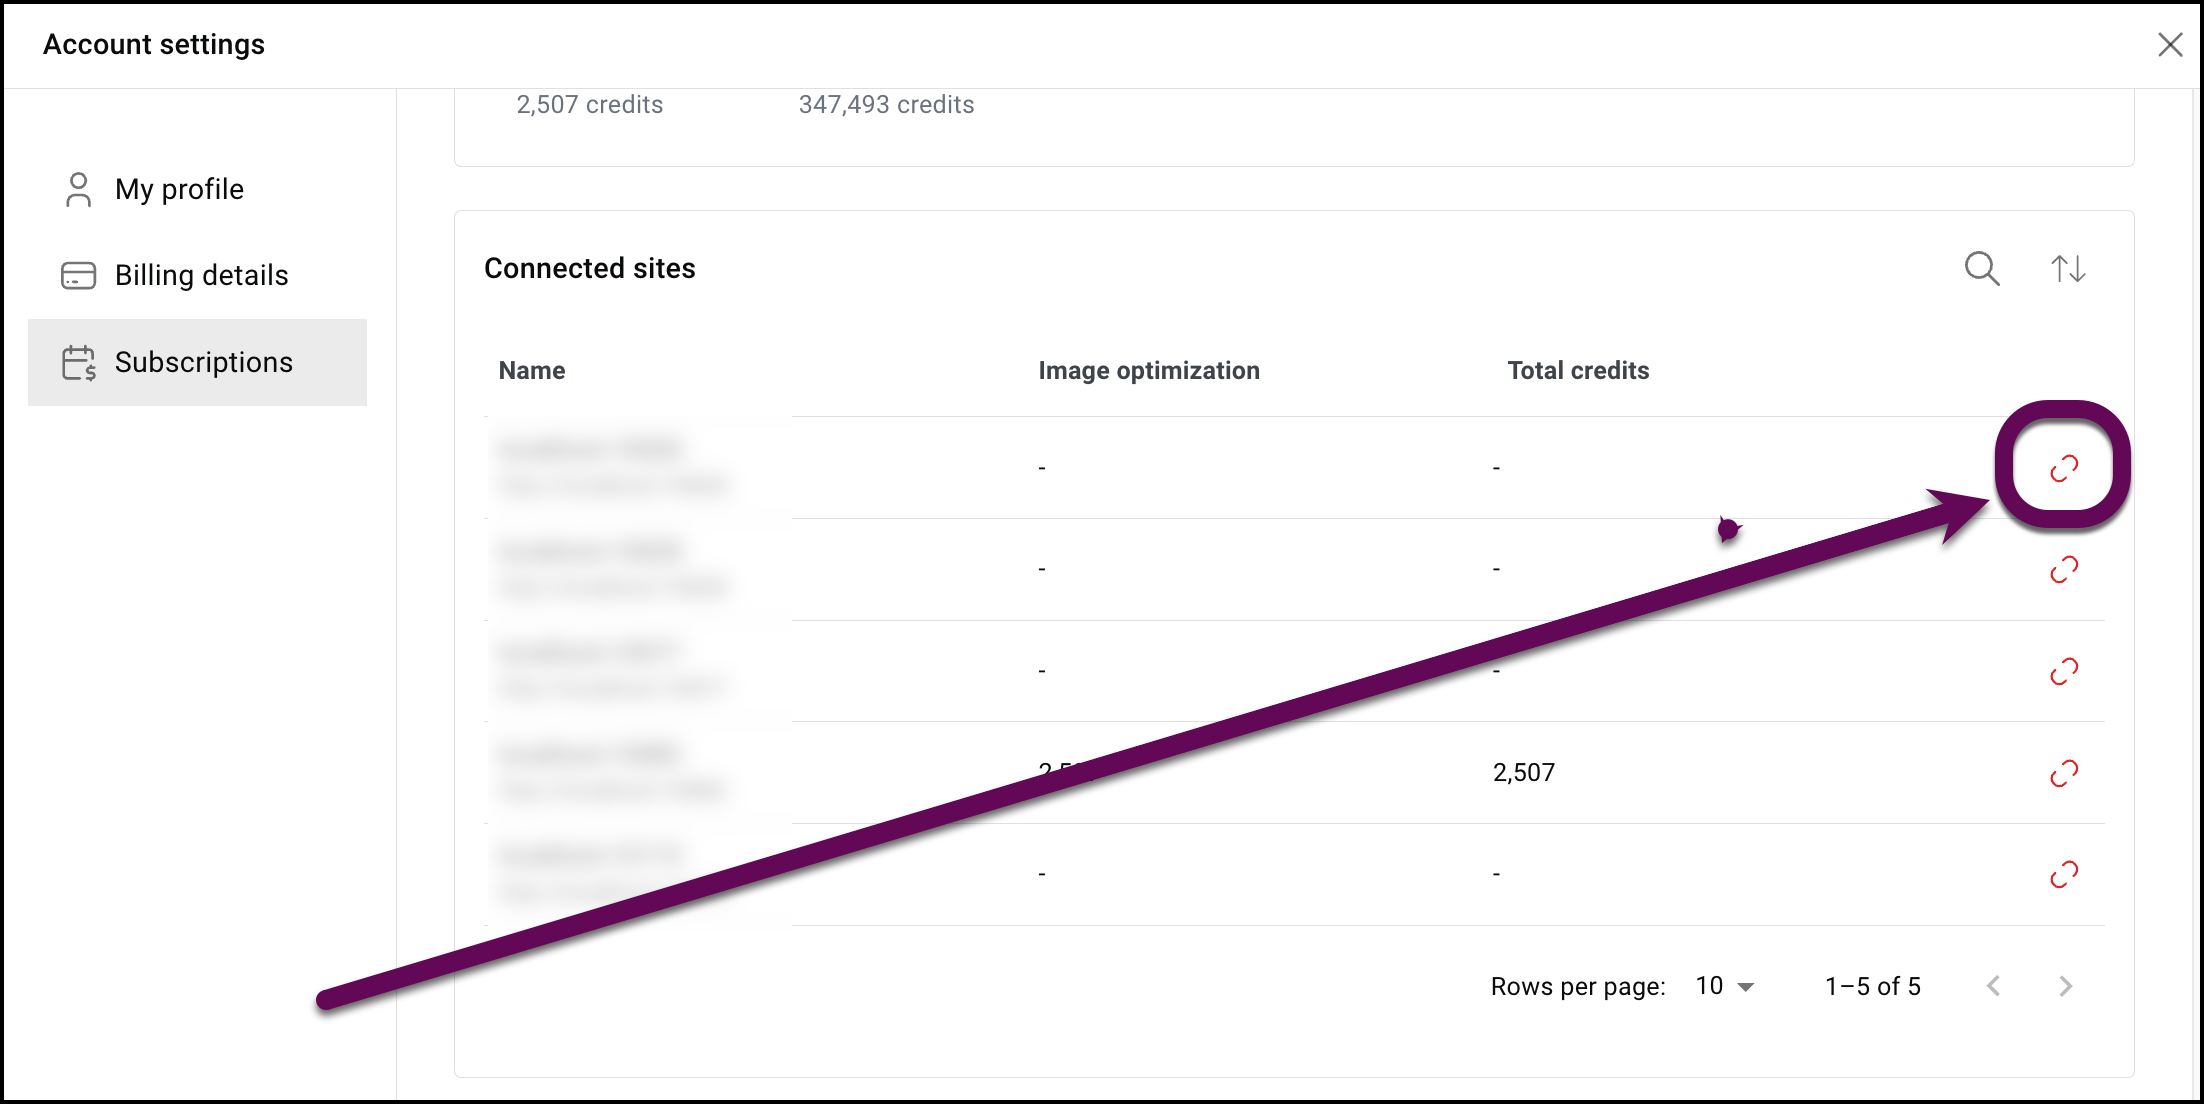Screen dimensions: 2204x1104
Task: Click the unlink icon on the second site row
Action: pos(2064,570)
